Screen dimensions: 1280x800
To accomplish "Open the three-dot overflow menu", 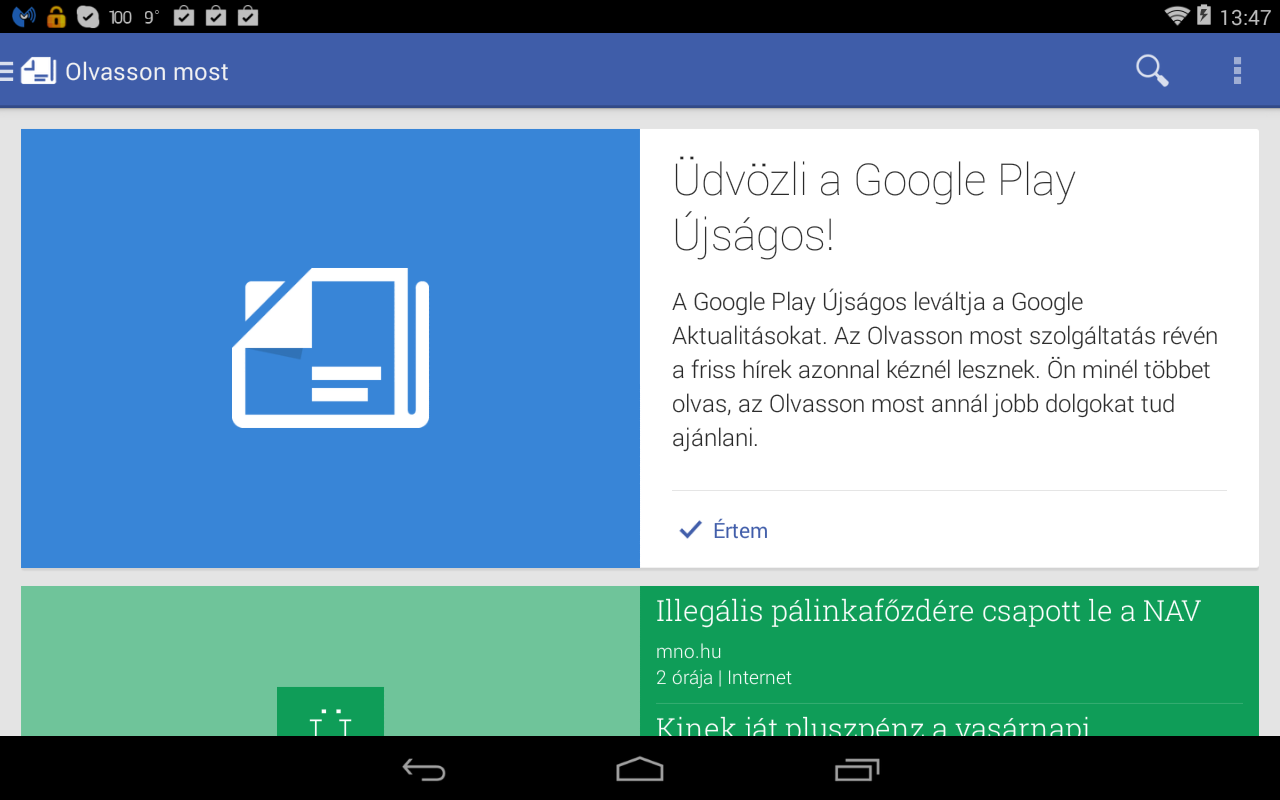I will [1237, 70].
